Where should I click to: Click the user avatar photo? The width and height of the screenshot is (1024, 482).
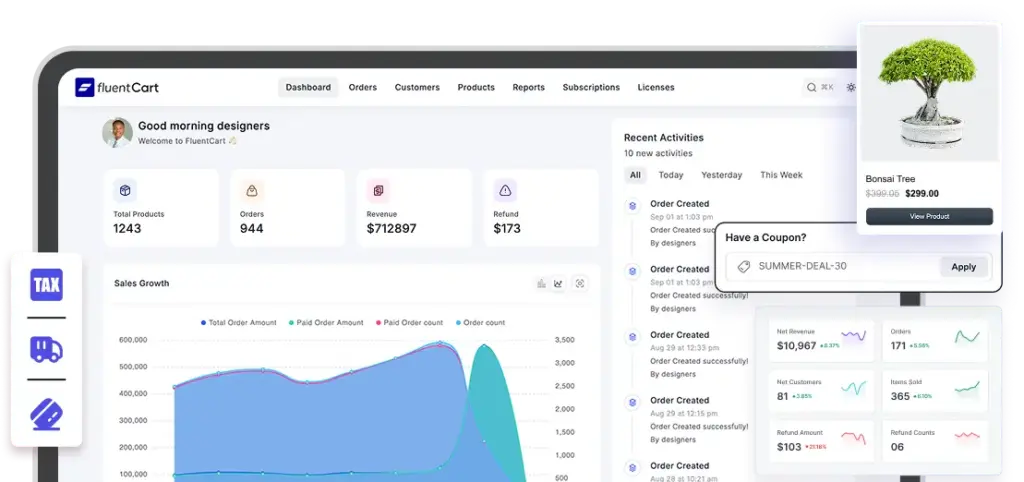[x=118, y=132]
